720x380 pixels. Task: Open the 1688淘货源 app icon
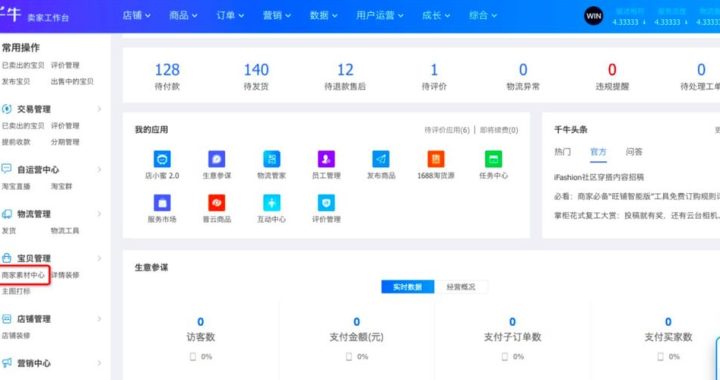pyautogui.click(x=436, y=159)
